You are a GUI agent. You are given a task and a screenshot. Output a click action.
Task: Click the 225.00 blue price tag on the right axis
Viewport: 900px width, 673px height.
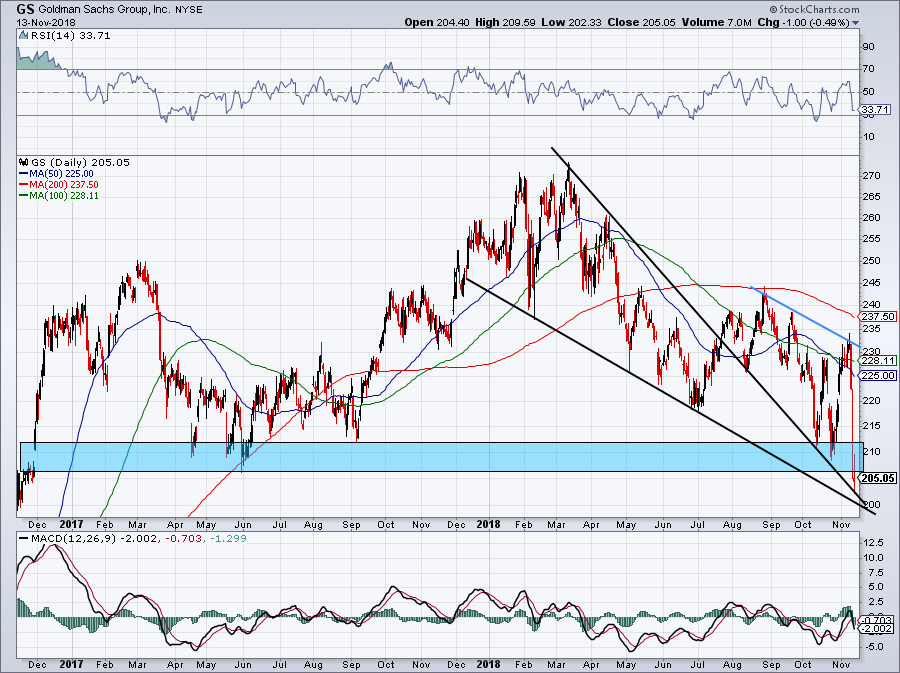(878, 376)
